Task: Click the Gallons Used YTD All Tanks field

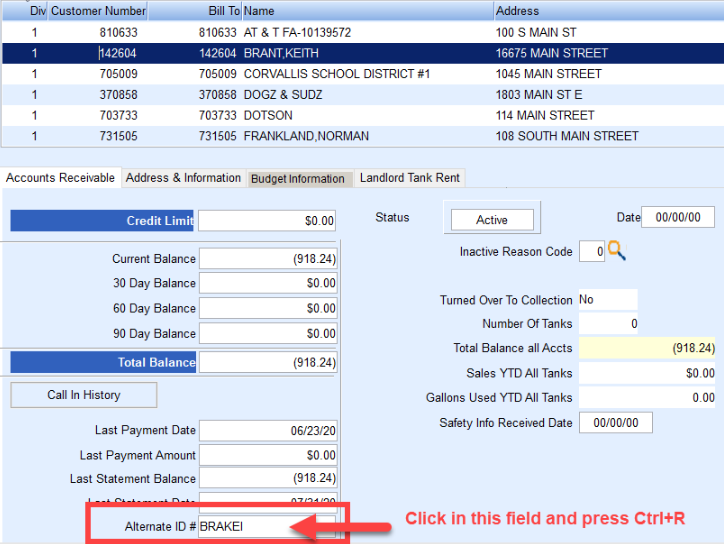Action: point(647,398)
